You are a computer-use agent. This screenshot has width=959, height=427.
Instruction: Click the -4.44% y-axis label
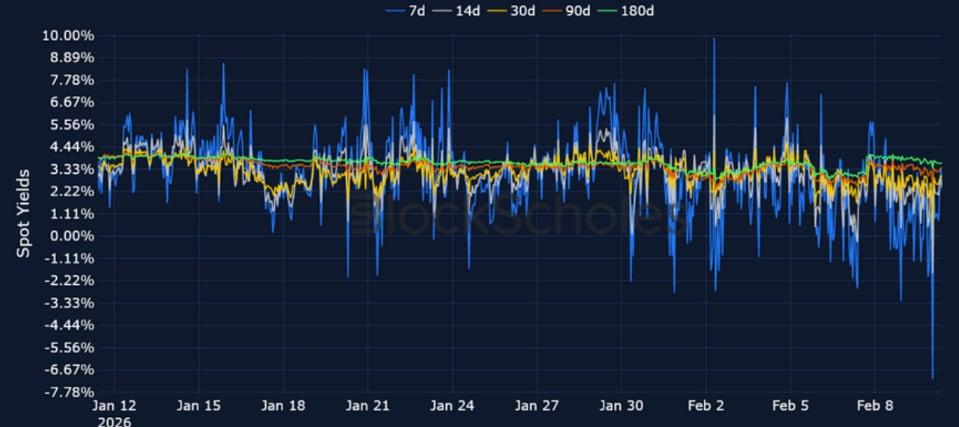(x=69, y=325)
